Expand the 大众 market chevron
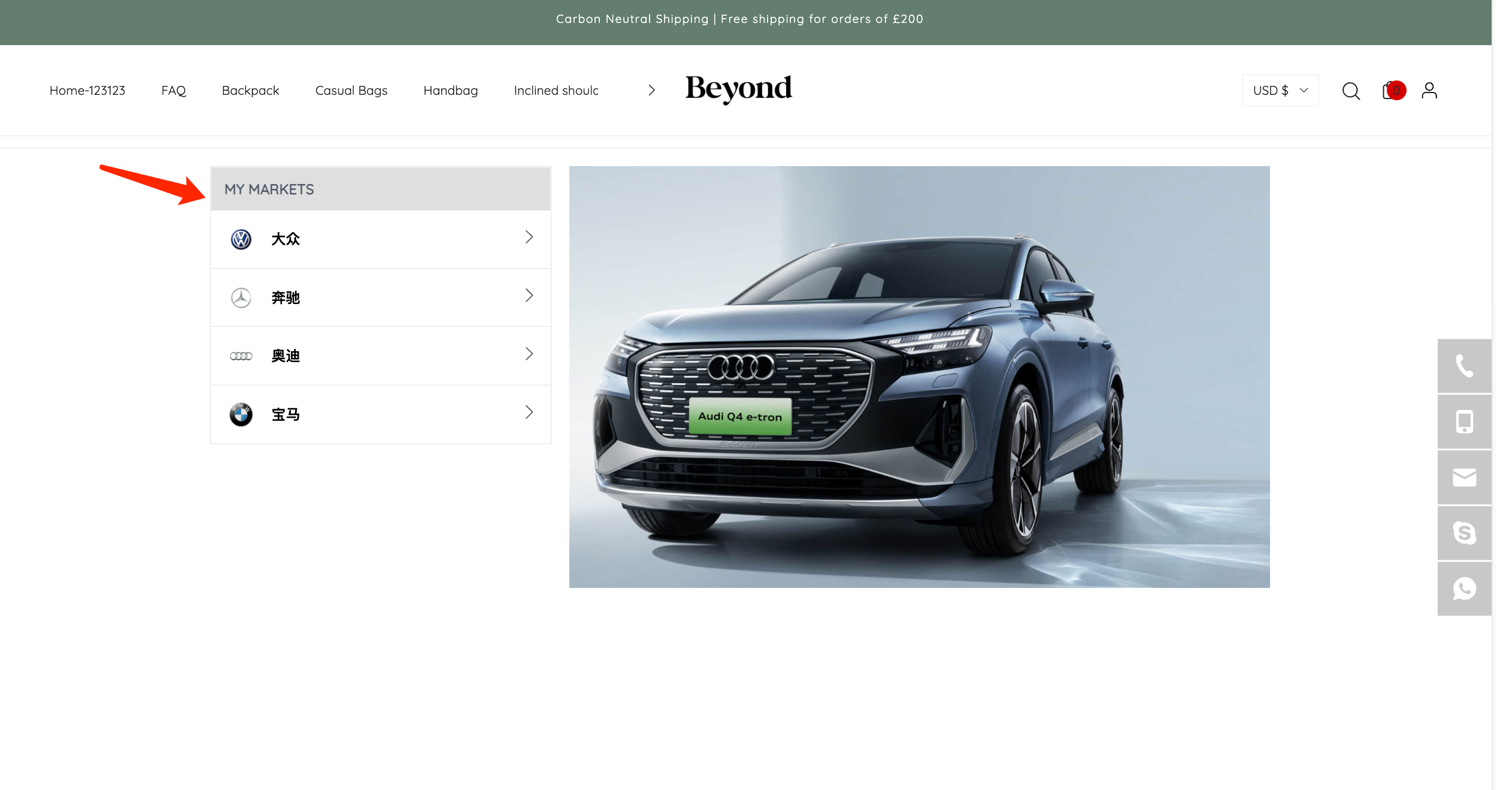 [529, 238]
